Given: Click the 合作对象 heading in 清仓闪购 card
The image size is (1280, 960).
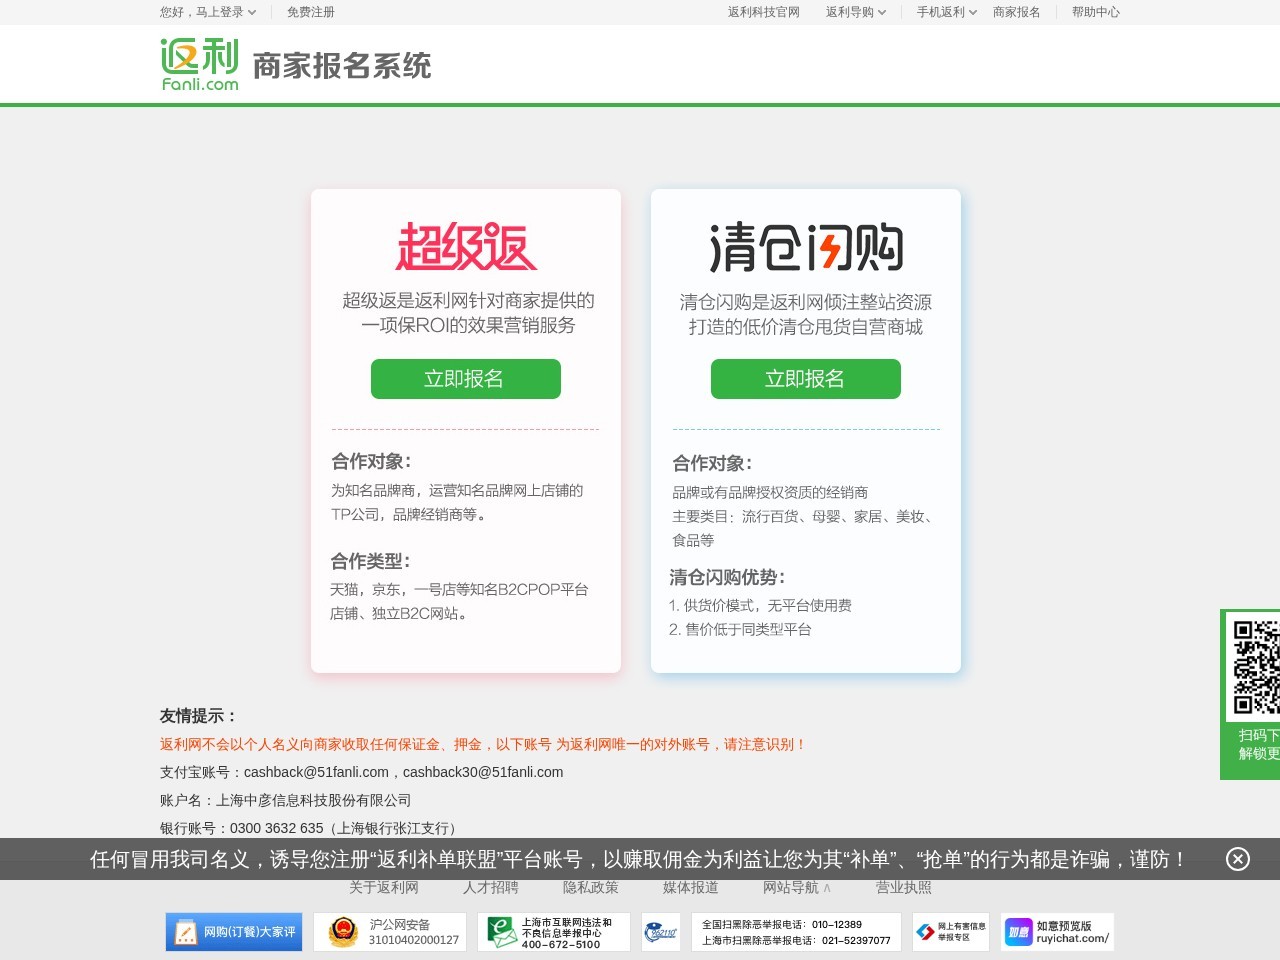Looking at the screenshot, I should [x=712, y=463].
